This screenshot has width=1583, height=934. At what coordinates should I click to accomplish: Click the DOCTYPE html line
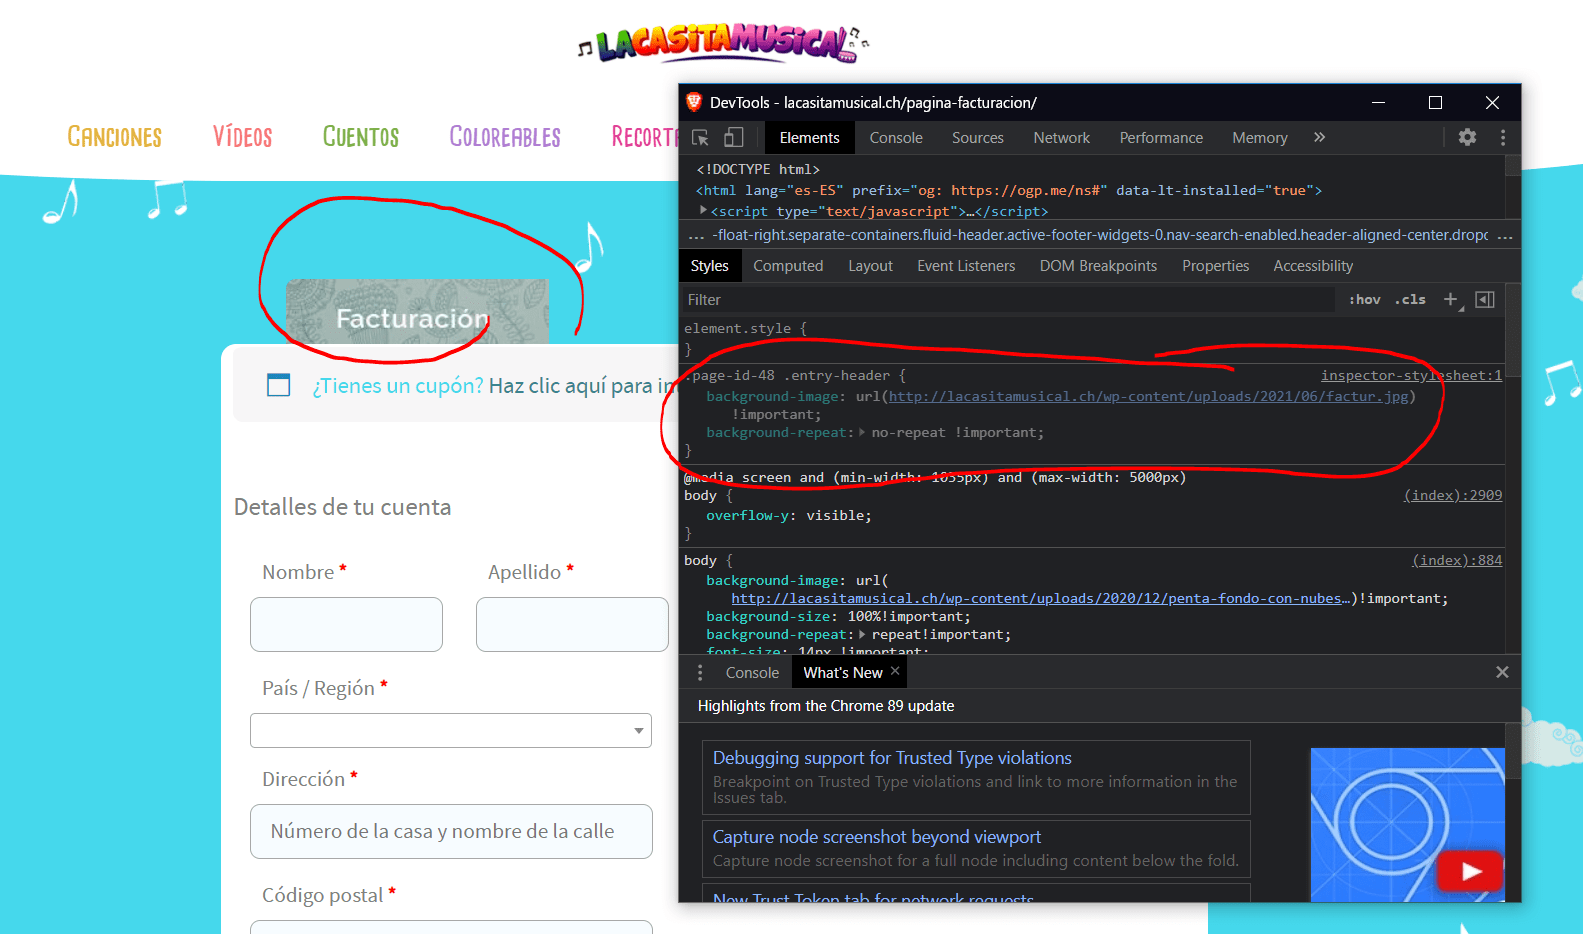758,169
